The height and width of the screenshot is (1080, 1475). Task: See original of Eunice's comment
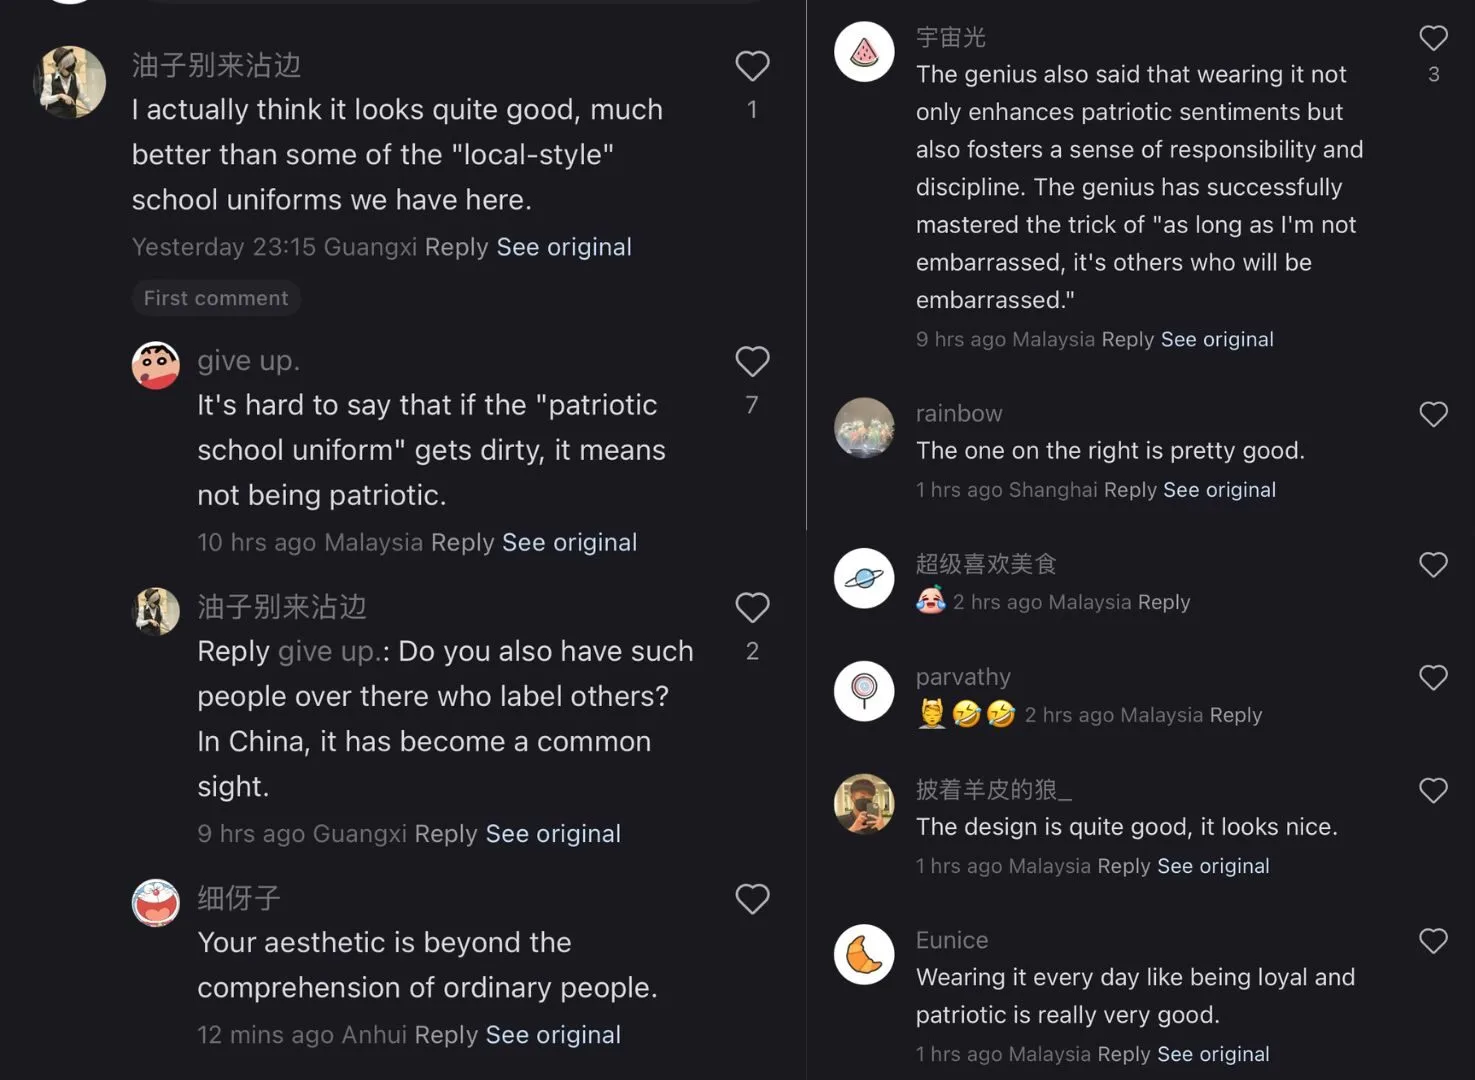click(x=1213, y=1054)
